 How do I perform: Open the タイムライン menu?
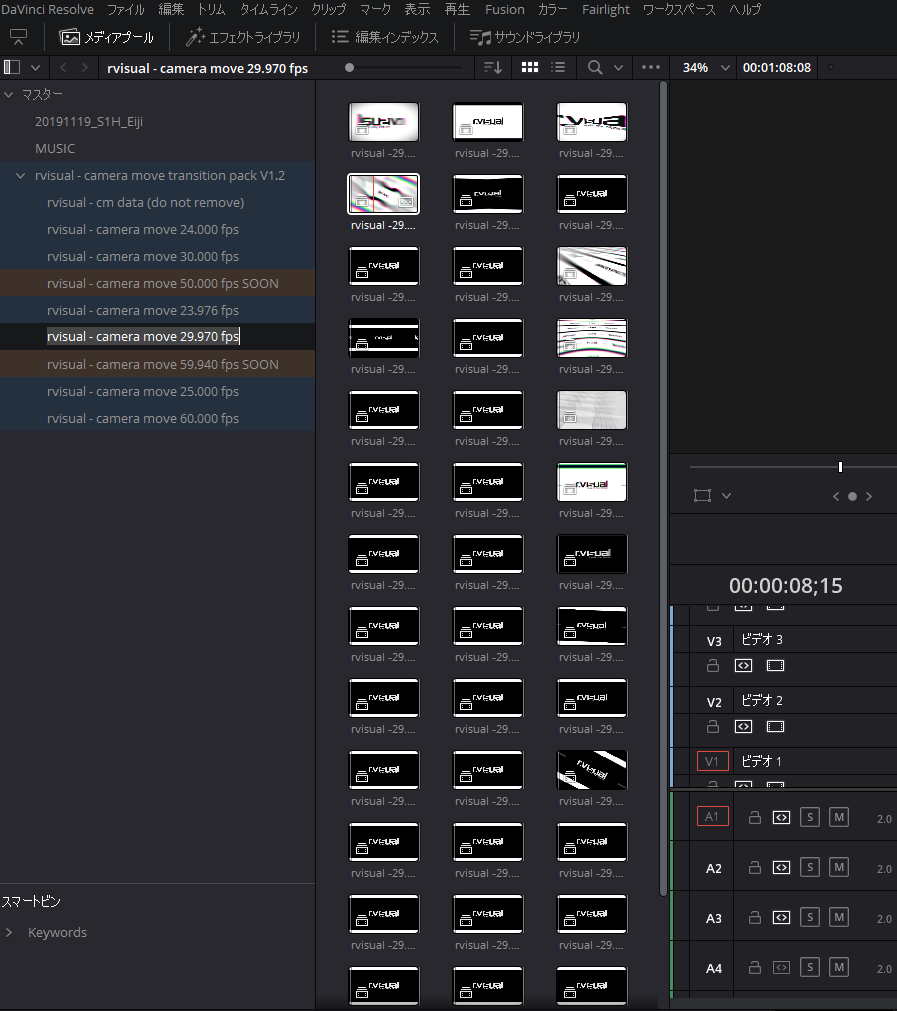pyautogui.click(x=268, y=10)
